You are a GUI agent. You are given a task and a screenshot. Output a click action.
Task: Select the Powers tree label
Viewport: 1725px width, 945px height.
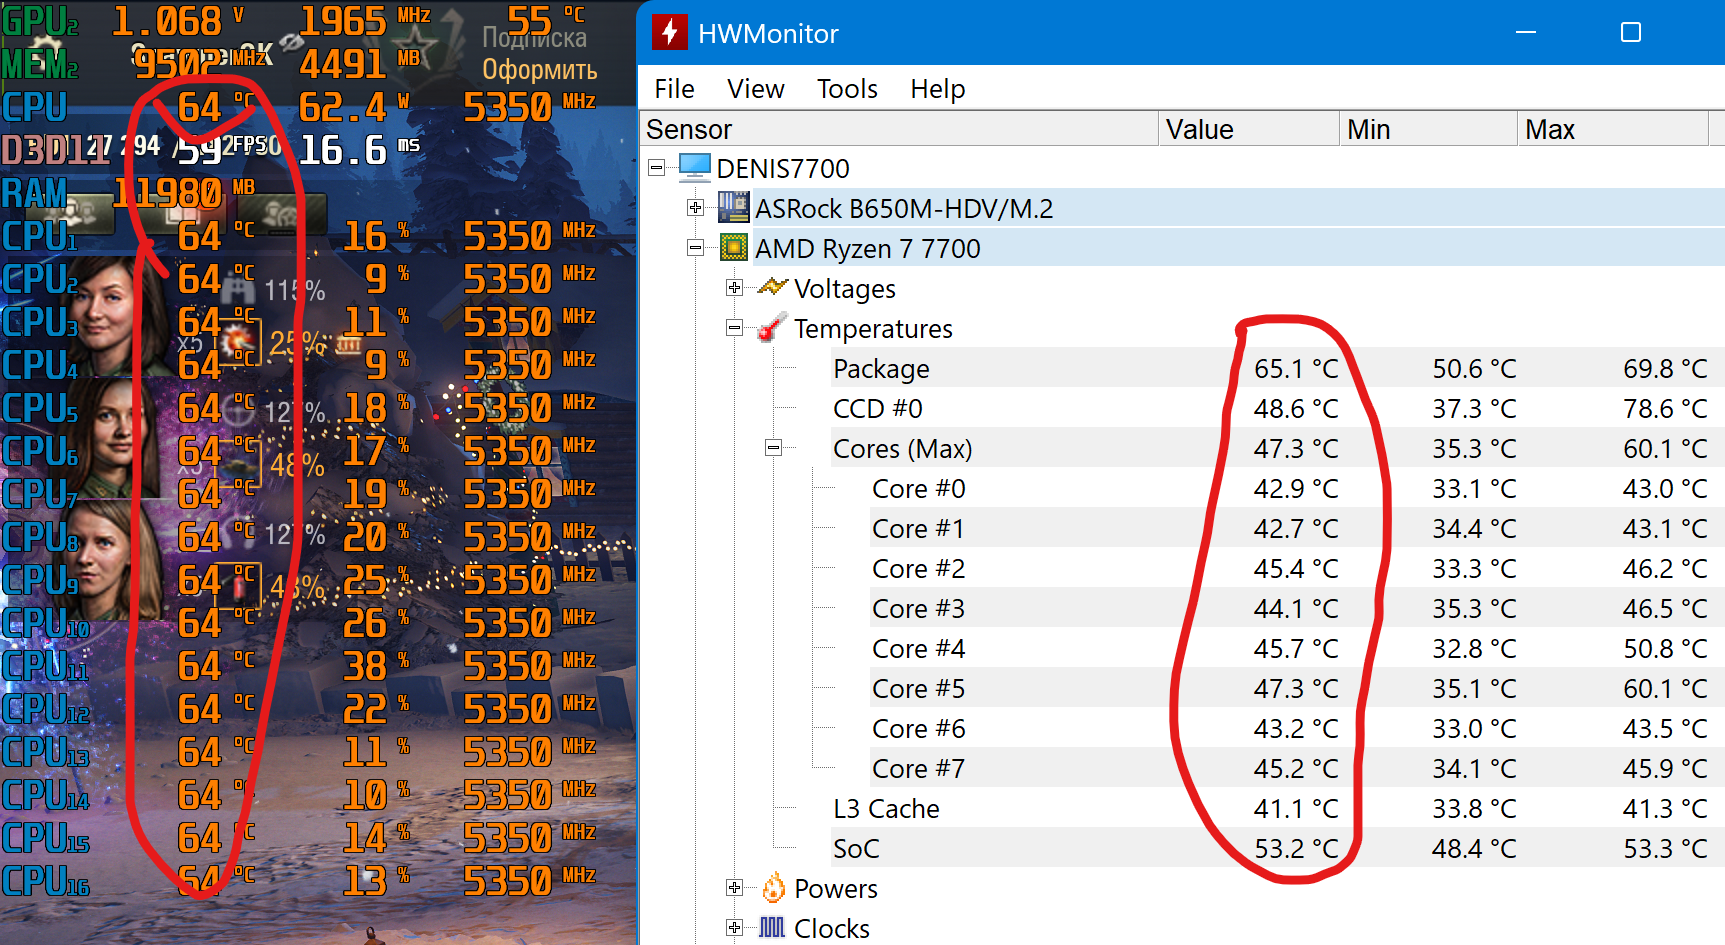click(x=836, y=888)
